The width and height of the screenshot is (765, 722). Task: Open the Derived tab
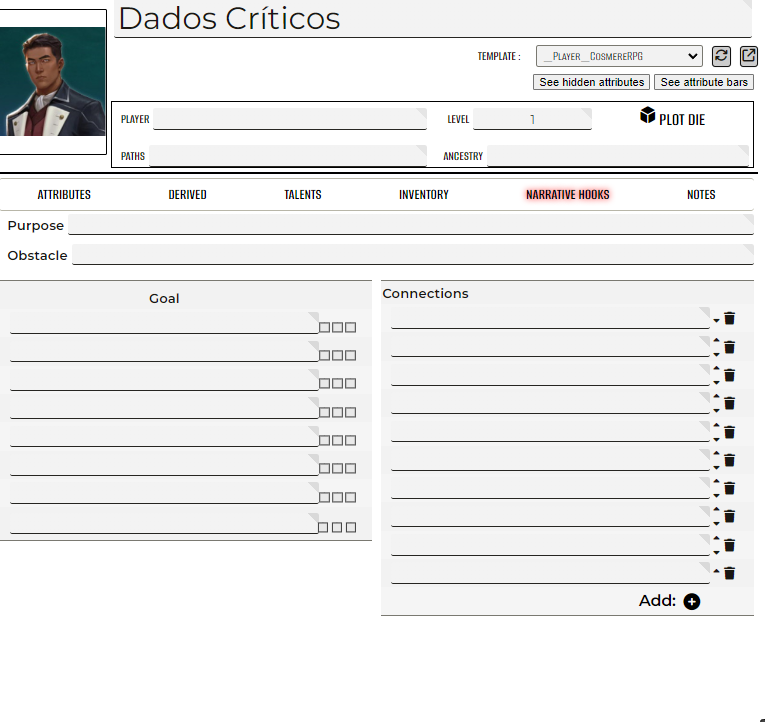(x=187, y=195)
